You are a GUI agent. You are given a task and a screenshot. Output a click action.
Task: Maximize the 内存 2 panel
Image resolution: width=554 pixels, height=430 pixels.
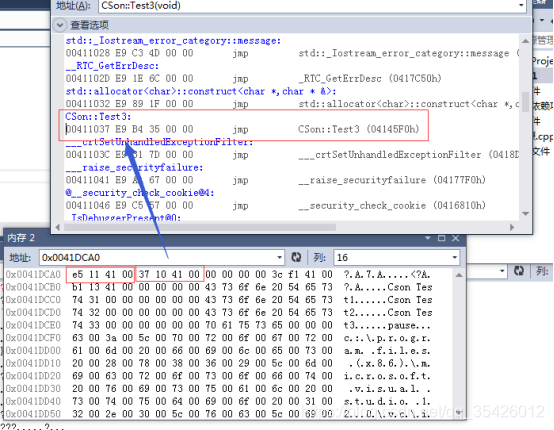coord(441,238)
